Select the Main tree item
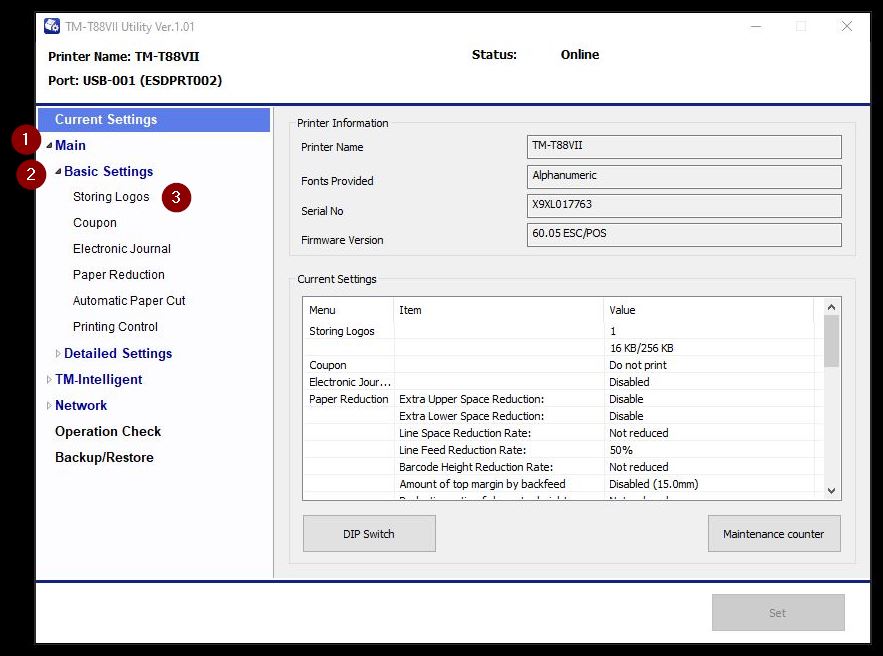Screen dimensions: 883x656 click(x=70, y=145)
